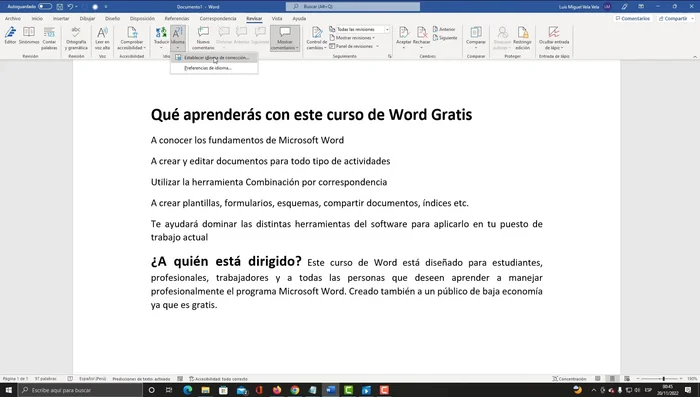Viewport: 700px width, 397px height.
Task: Open Firefox from the taskbar
Action: coord(277,390)
